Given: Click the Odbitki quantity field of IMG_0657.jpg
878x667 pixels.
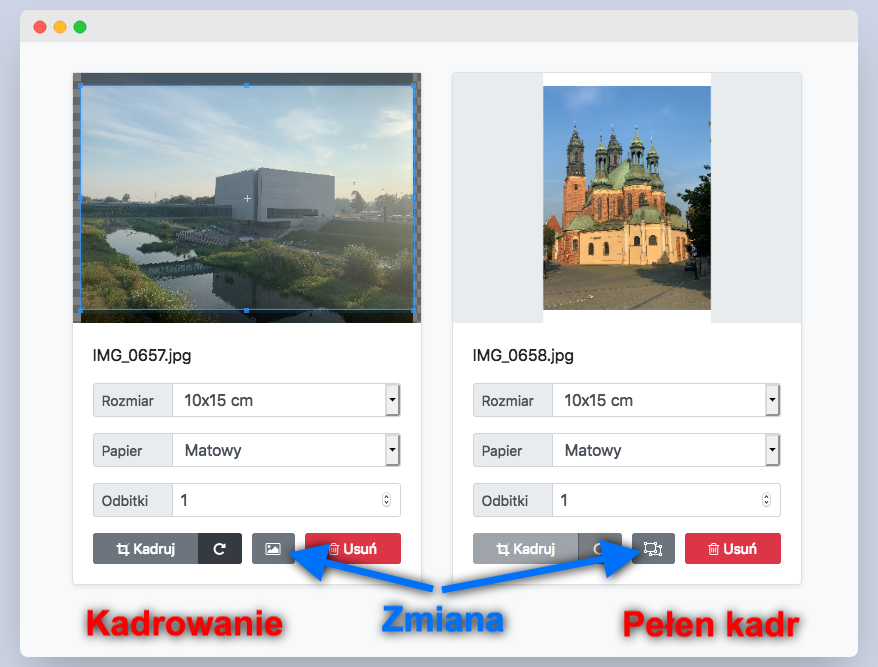Looking at the screenshot, I should [275, 500].
